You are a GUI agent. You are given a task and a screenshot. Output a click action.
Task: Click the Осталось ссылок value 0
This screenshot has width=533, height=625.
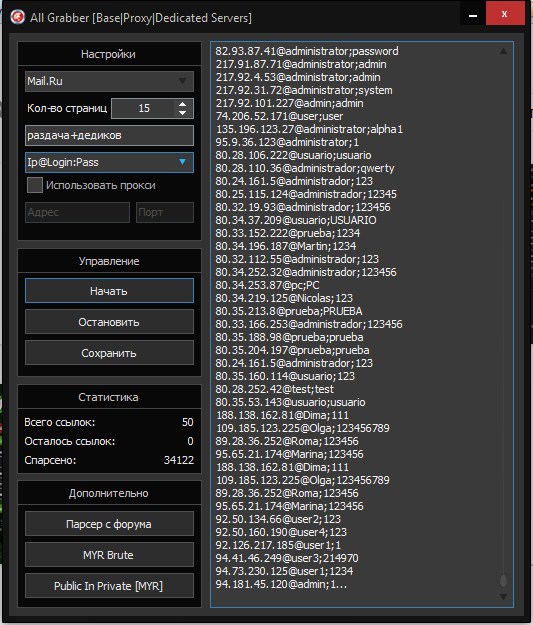pyautogui.click(x=190, y=441)
